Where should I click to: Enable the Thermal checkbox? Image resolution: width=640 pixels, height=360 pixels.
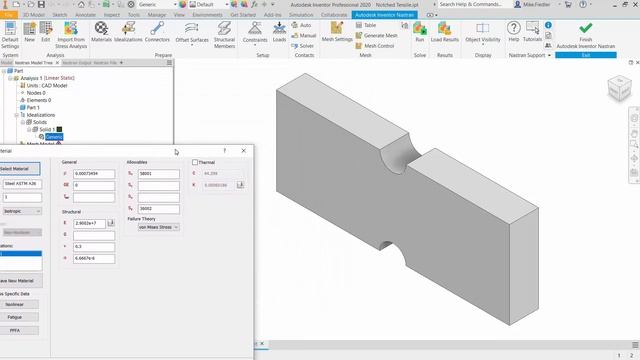click(x=195, y=162)
